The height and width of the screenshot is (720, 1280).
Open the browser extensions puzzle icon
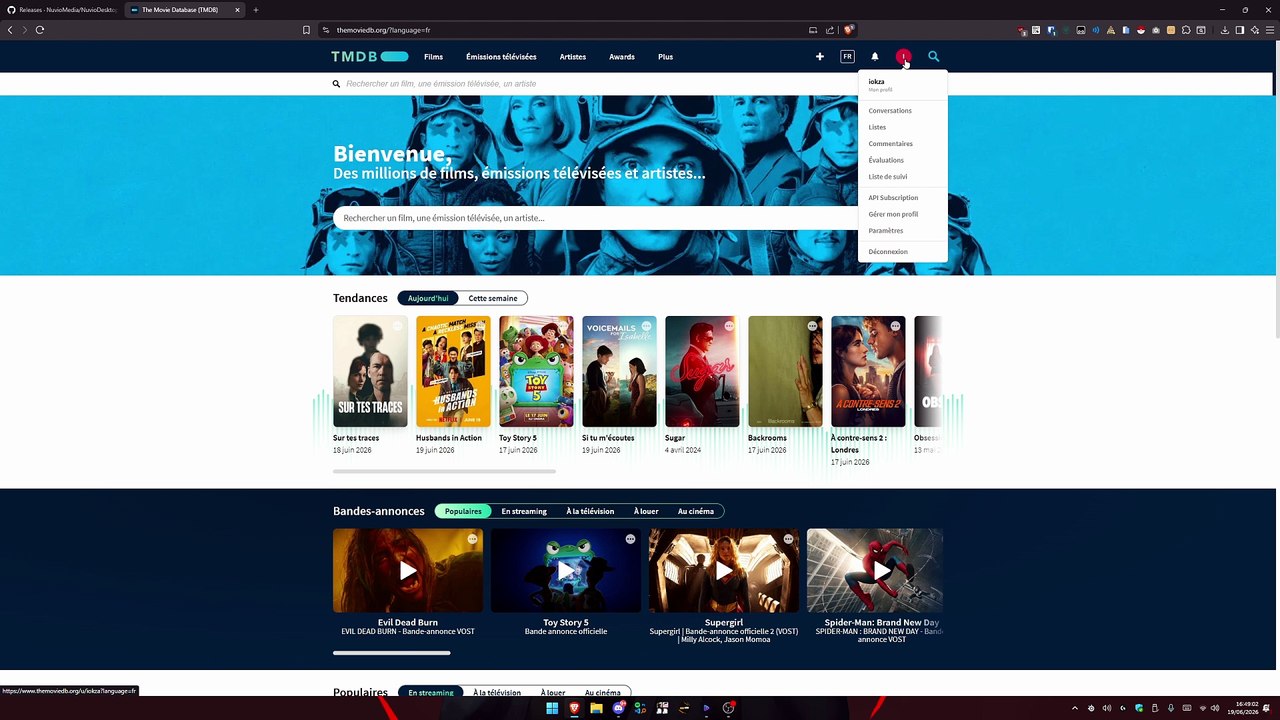pyautogui.click(x=1186, y=30)
